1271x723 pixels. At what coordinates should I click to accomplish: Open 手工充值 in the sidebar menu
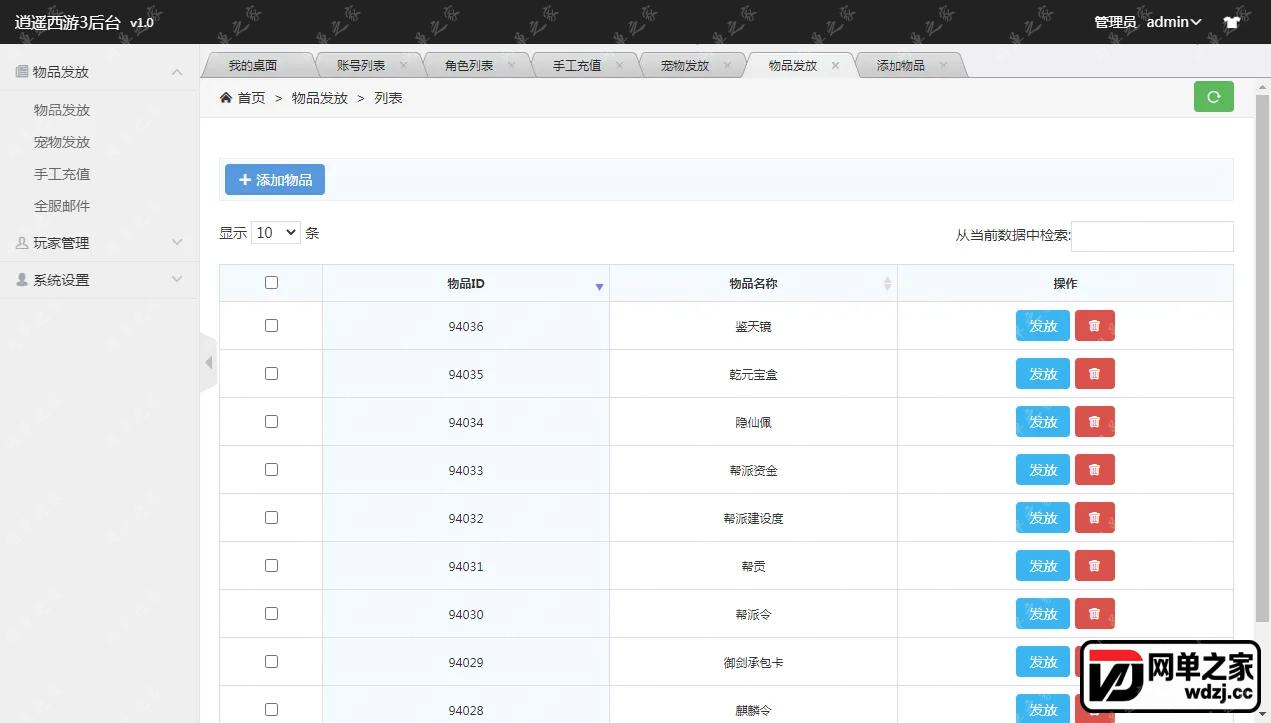(62, 174)
